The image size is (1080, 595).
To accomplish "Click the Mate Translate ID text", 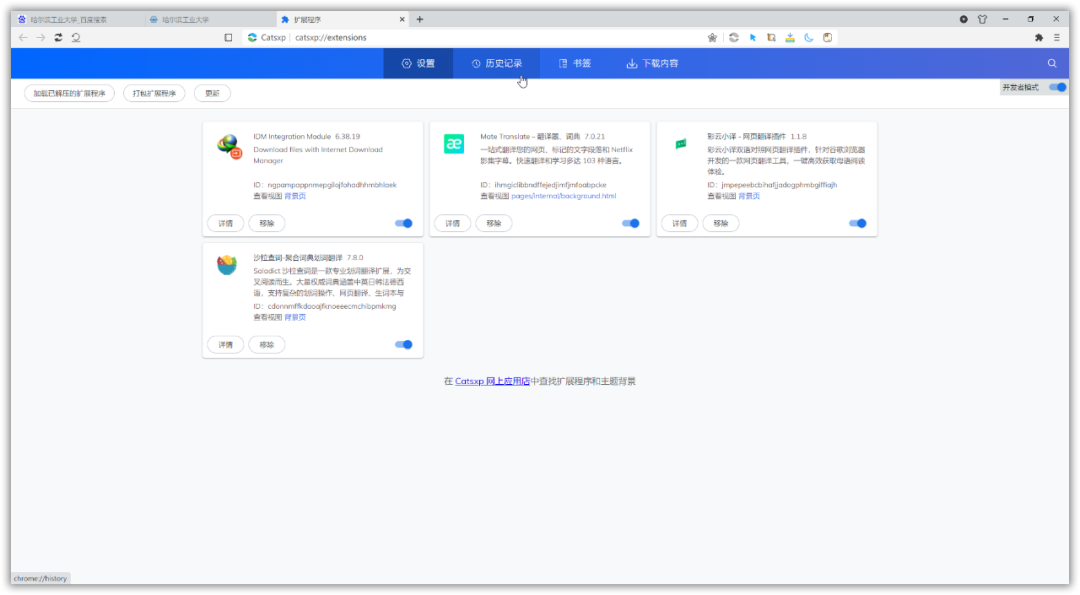I will (x=543, y=185).
